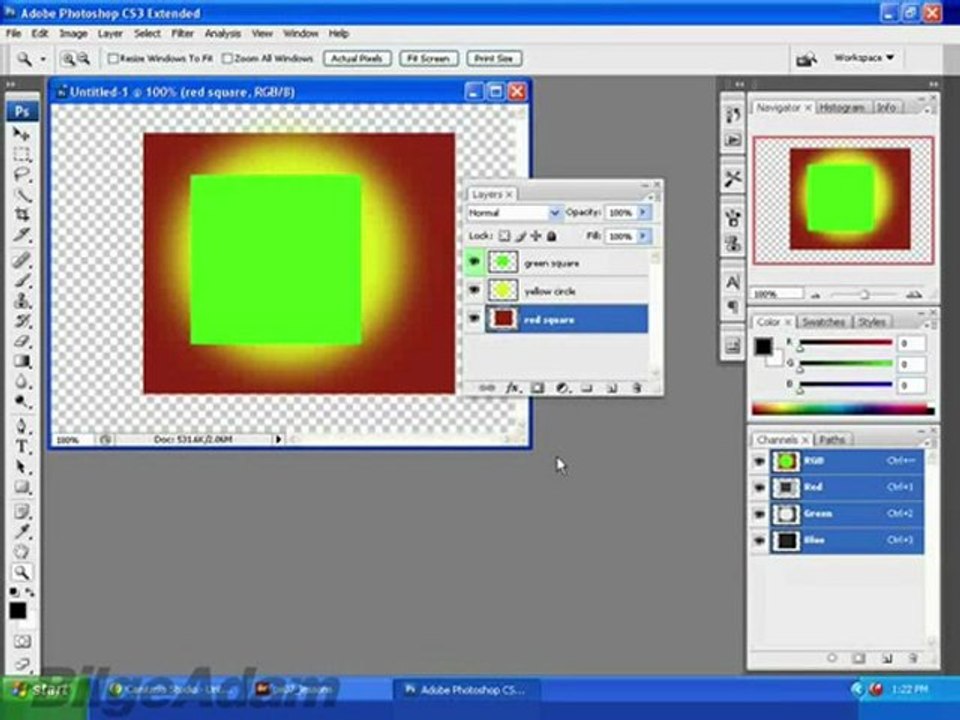The width and height of the screenshot is (960, 720).
Task: Click the color spectrum ramp
Action: pyautogui.click(x=843, y=410)
